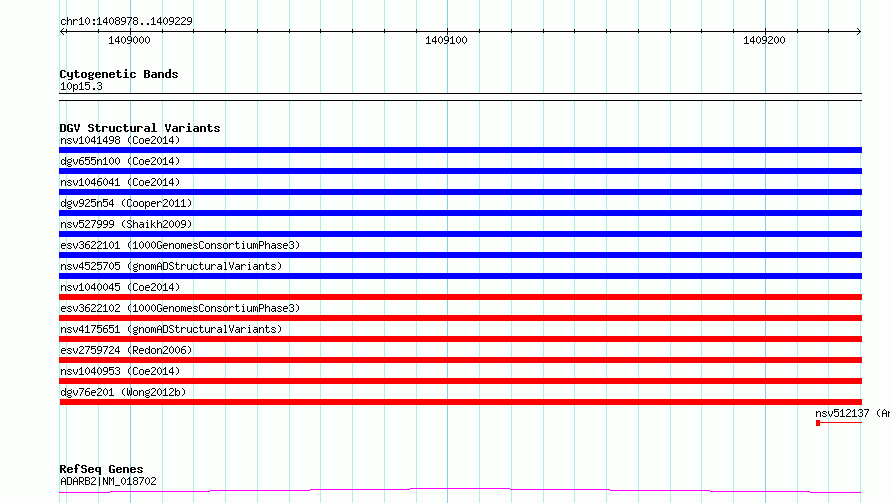Open variant label nsv527999 (Shaikh2009)
The image size is (890, 503).
click(126, 224)
